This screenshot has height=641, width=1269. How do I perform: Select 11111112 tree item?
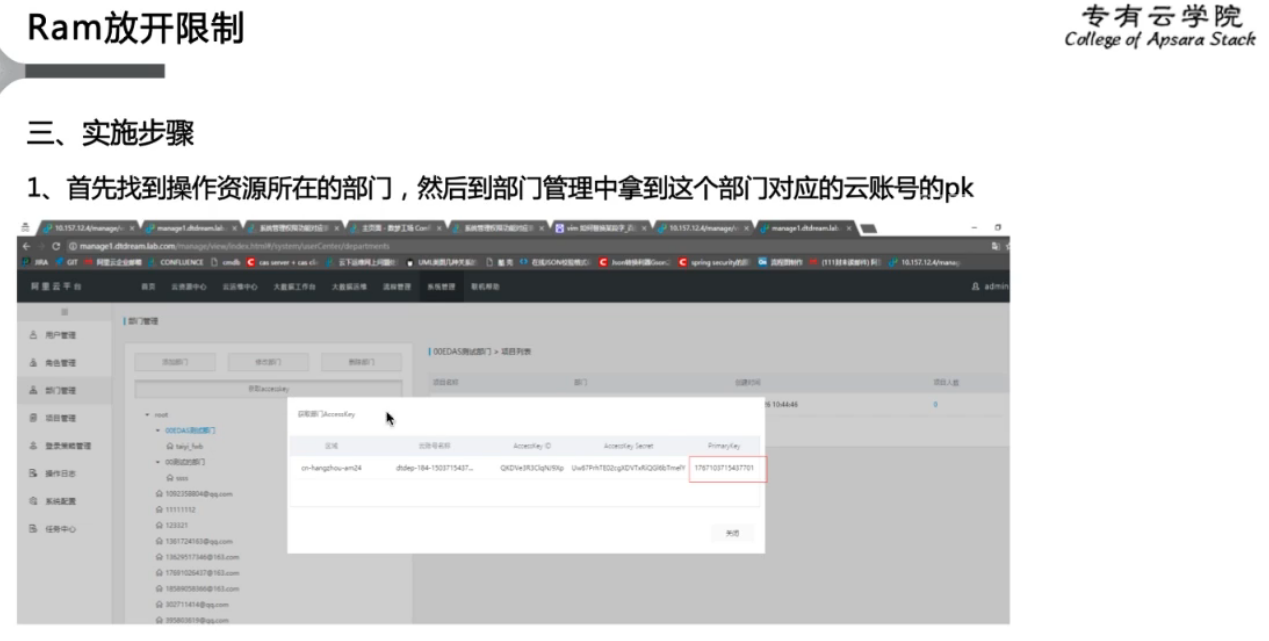point(176,509)
